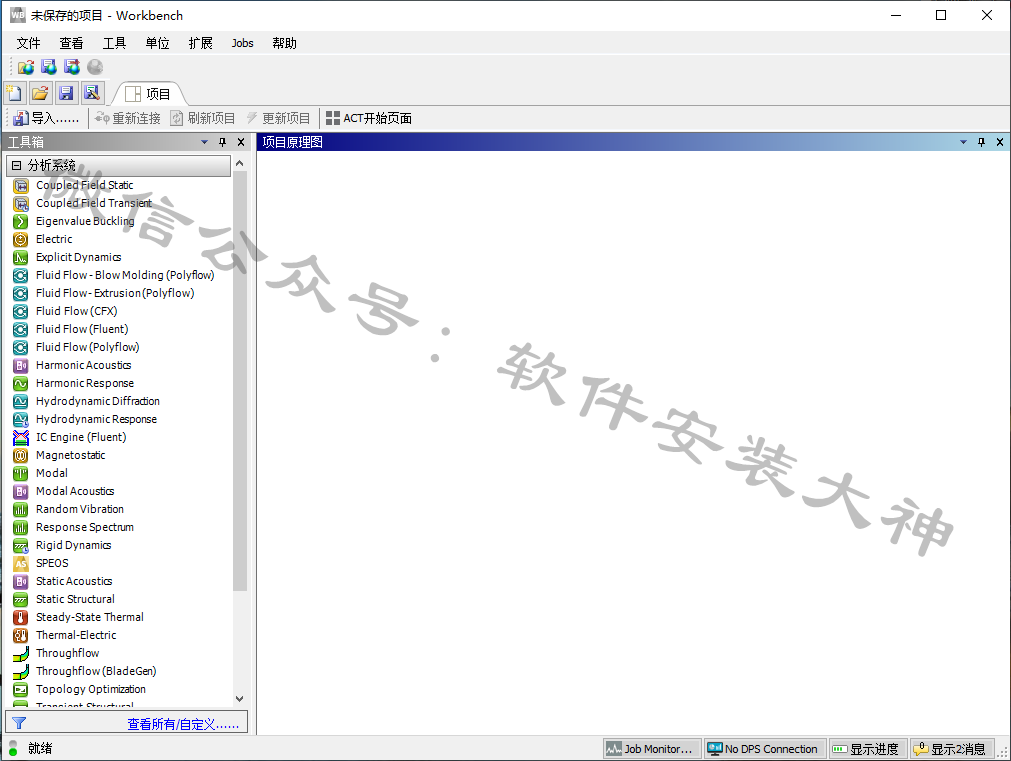This screenshot has height=761, width=1011.
Task: Click the greyed-out globe toolbar icon
Action: tap(95, 67)
